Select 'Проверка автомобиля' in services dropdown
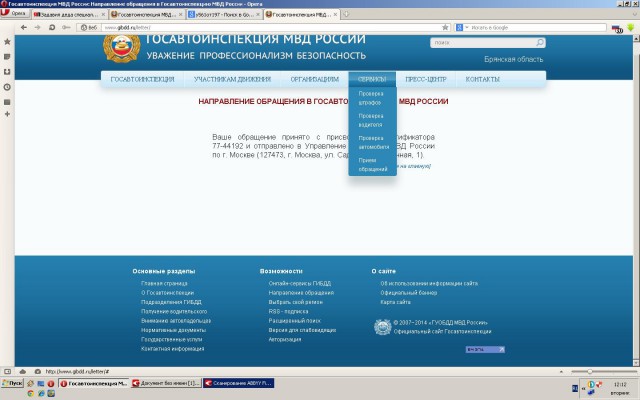 373,142
